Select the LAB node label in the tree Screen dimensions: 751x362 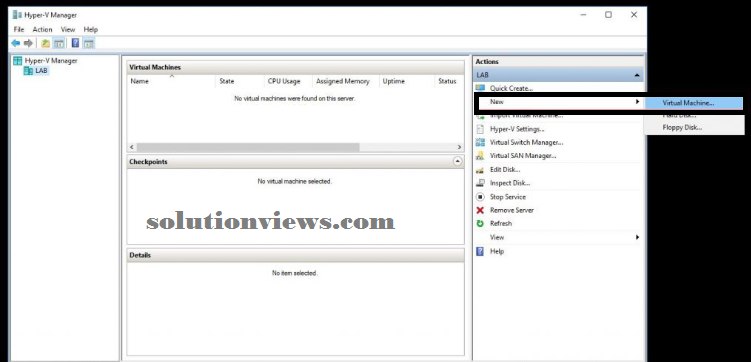pos(42,71)
